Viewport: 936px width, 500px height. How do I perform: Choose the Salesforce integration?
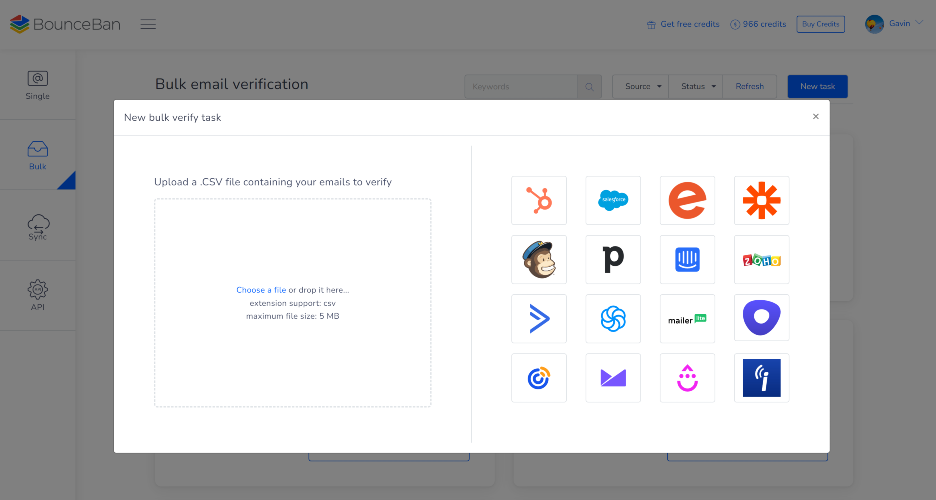pos(613,201)
